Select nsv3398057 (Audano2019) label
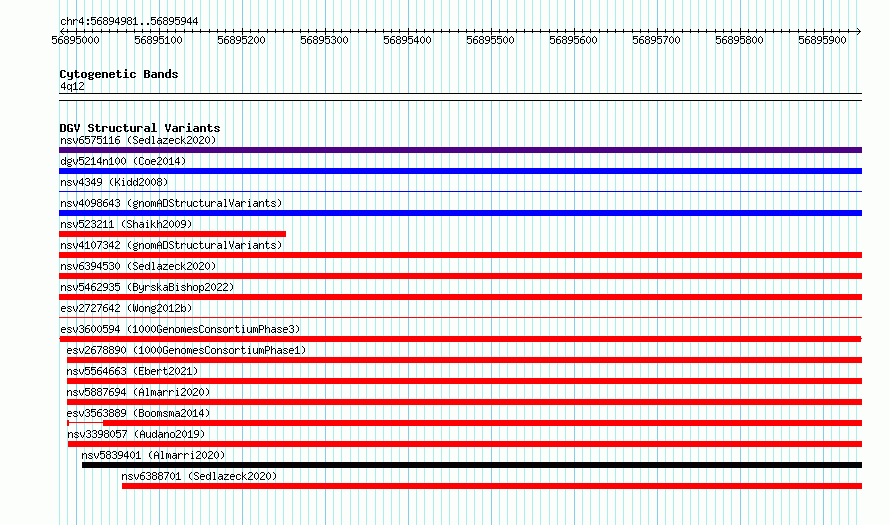 click(x=136, y=434)
